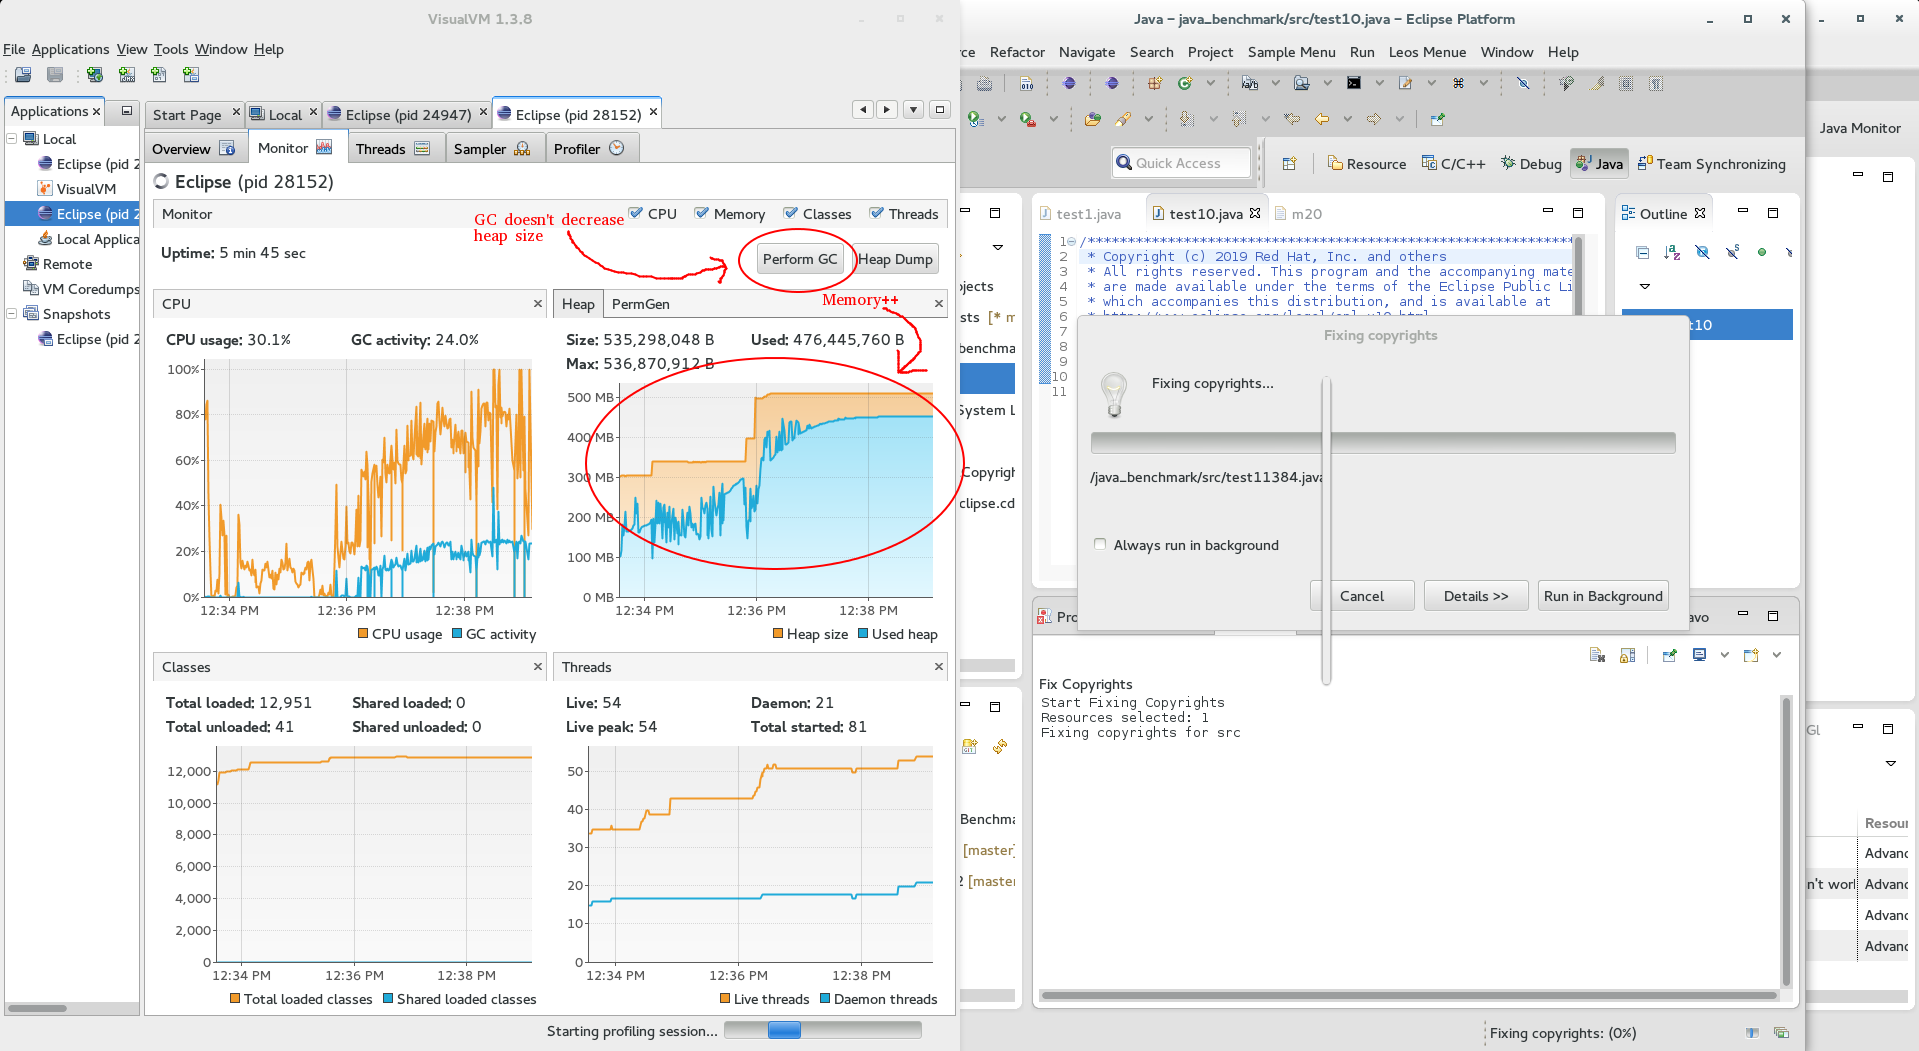Sort Outline view alphabetically
Image resolution: width=1919 pixels, height=1051 pixels.
1672,253
